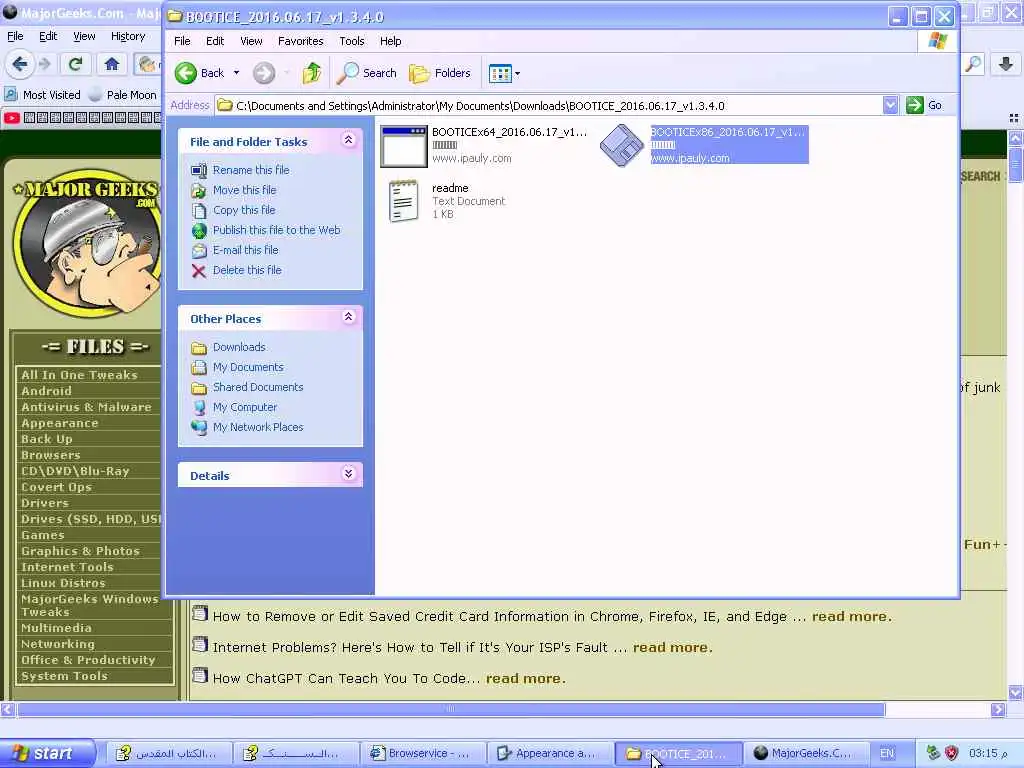Open Shared Documents under Other Places
Image resolution: width=1024 pixels, height=768 pixels.
coord(258,387)
